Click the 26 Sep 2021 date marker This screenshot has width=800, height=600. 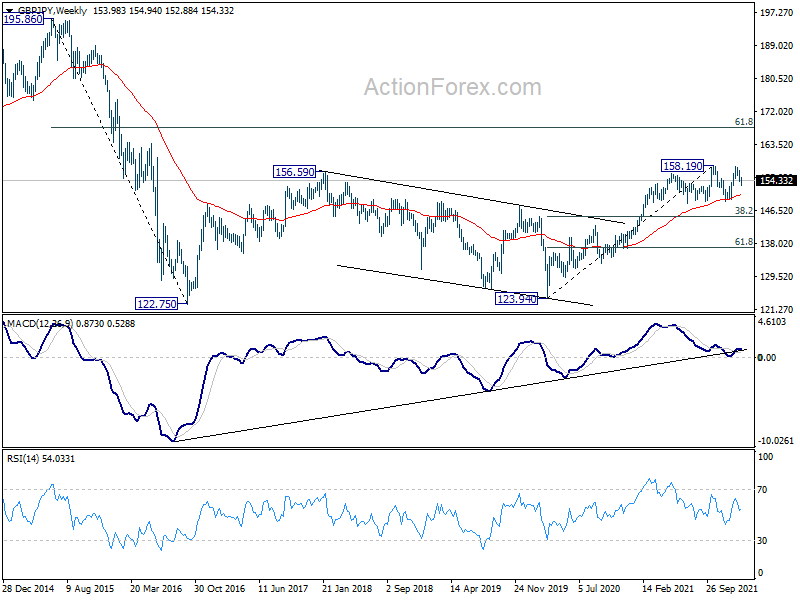click(x=731, y=589)
